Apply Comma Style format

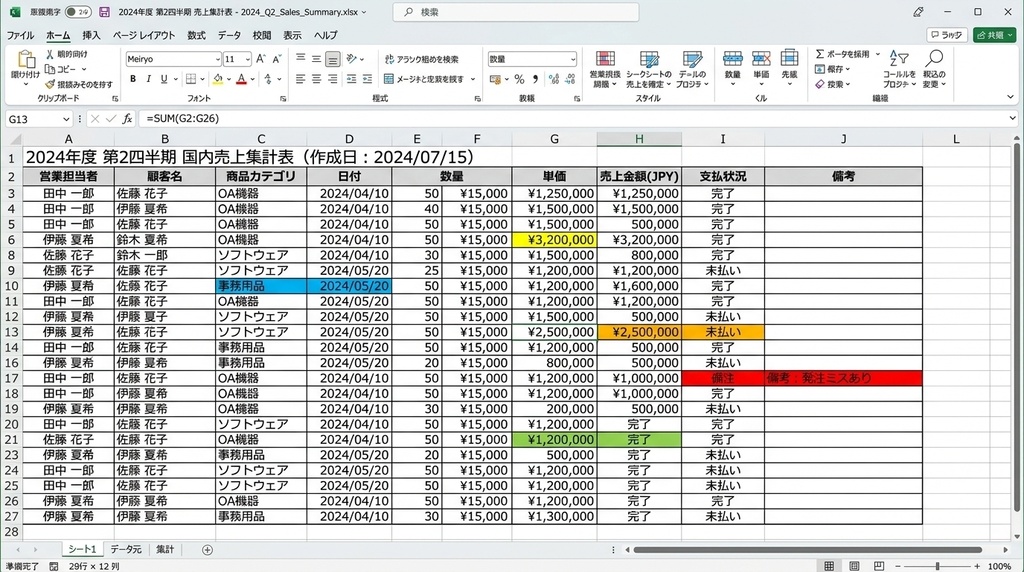[536, 80]
